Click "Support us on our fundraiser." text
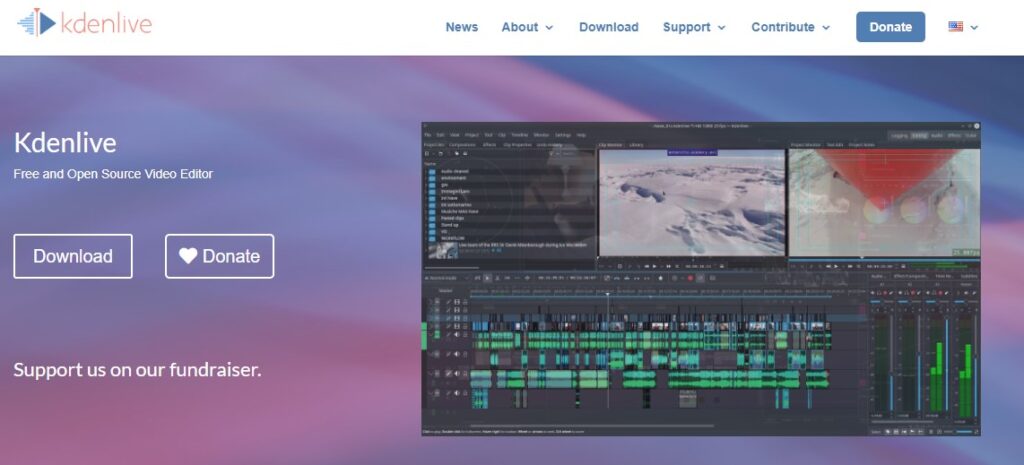Image resolution: width=1024 pixels, height=465 pixels. 137,370
